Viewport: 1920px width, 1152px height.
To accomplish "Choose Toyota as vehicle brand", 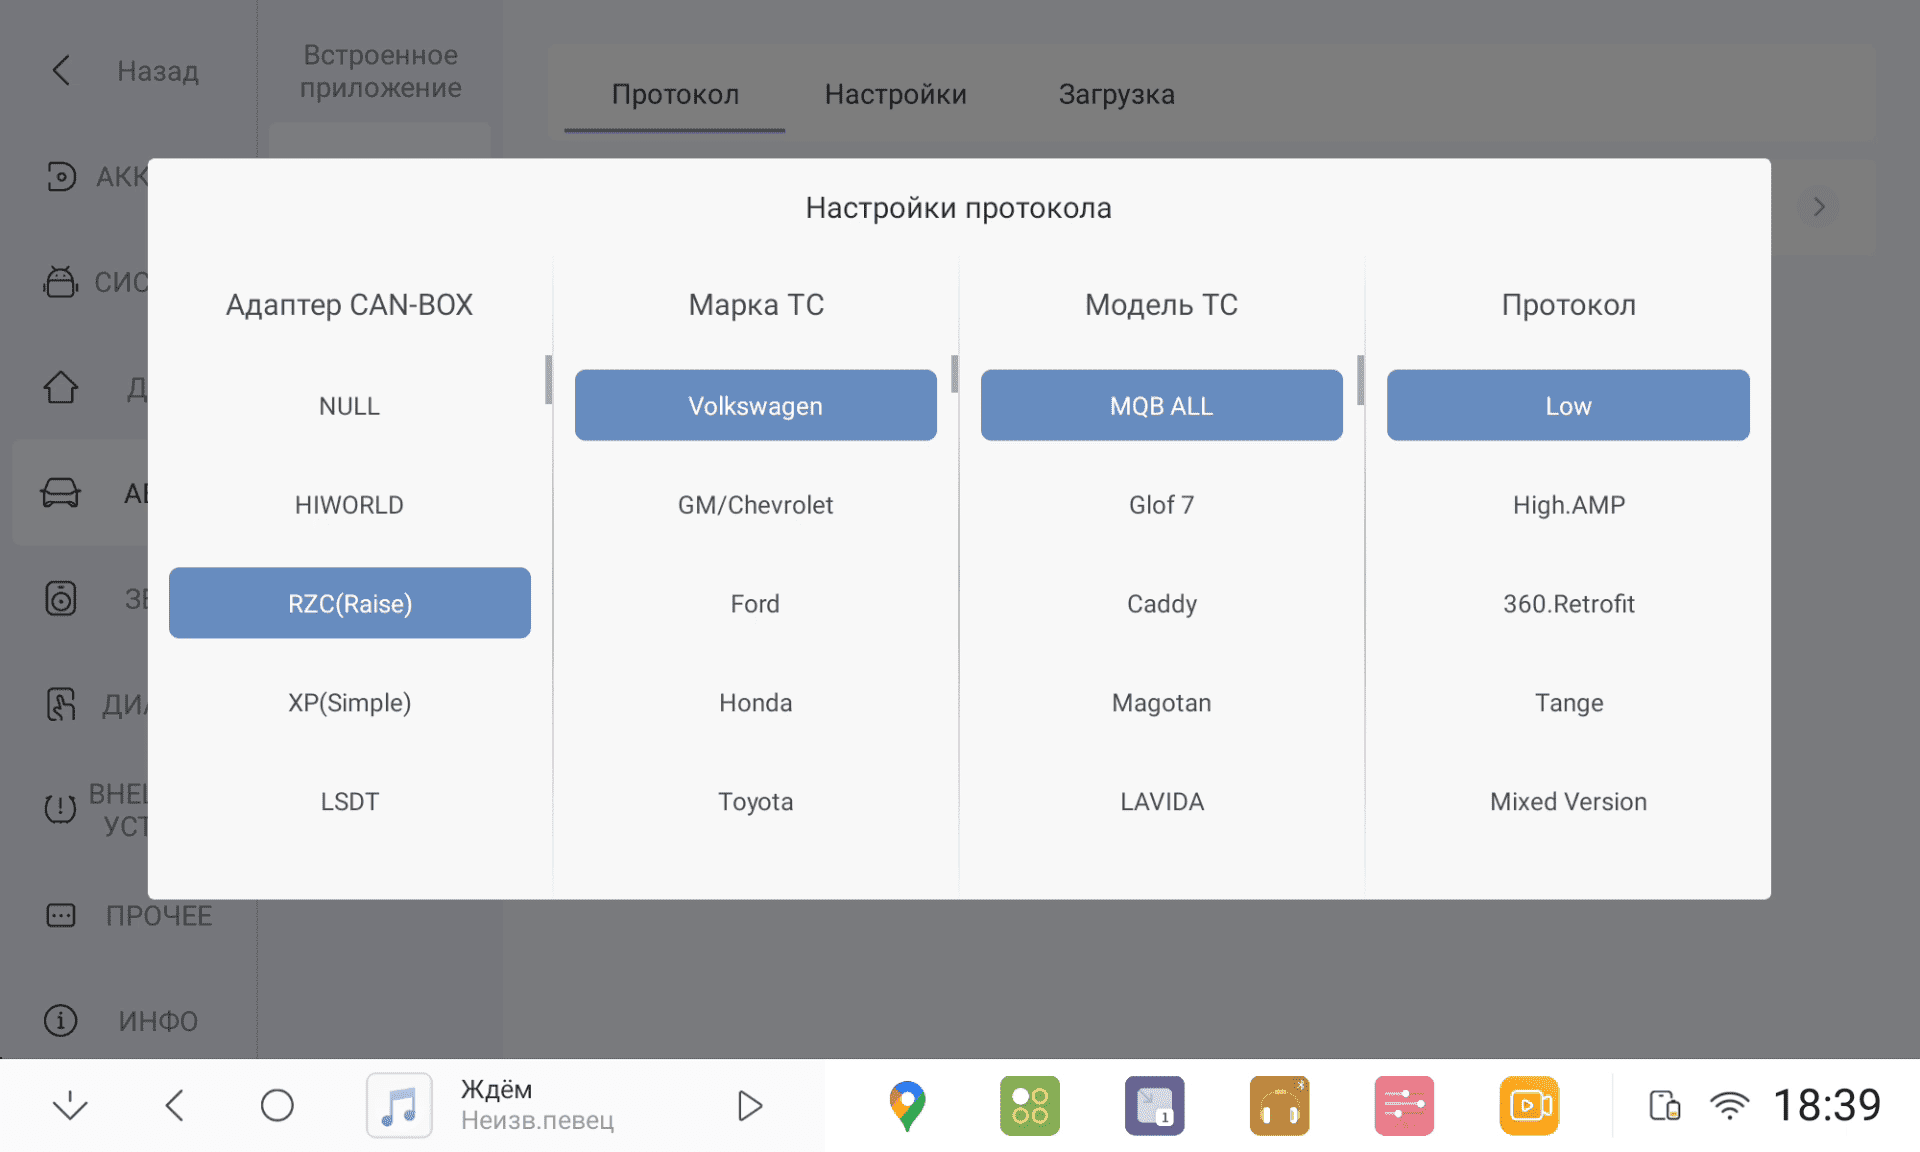I will coord(755,801).
